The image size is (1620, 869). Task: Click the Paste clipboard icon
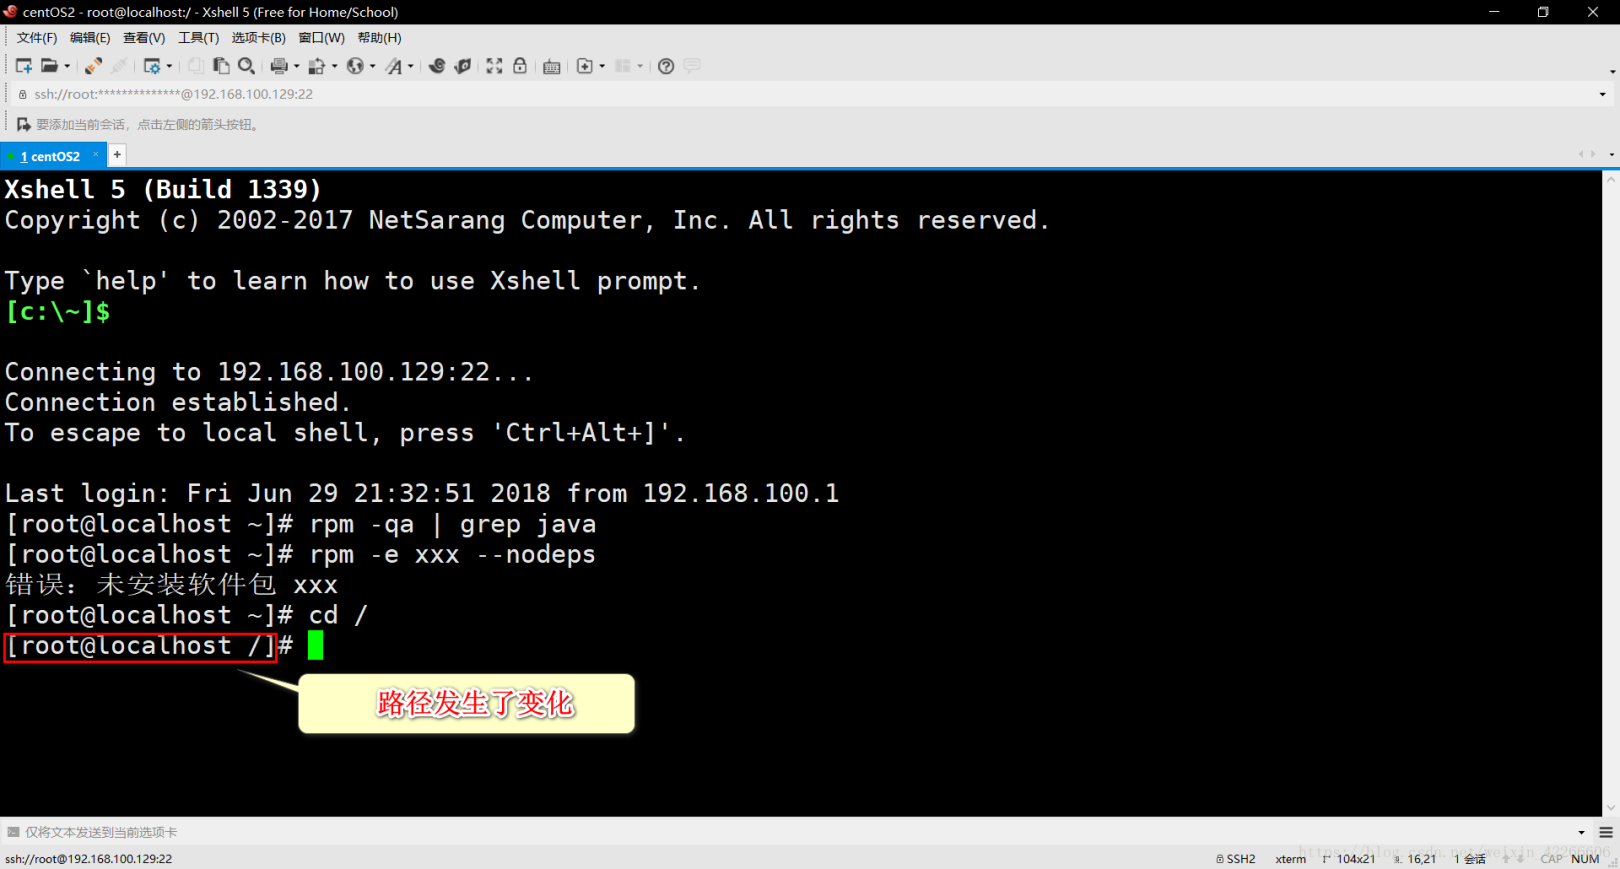pyautogui.click(x=221, y=66)
